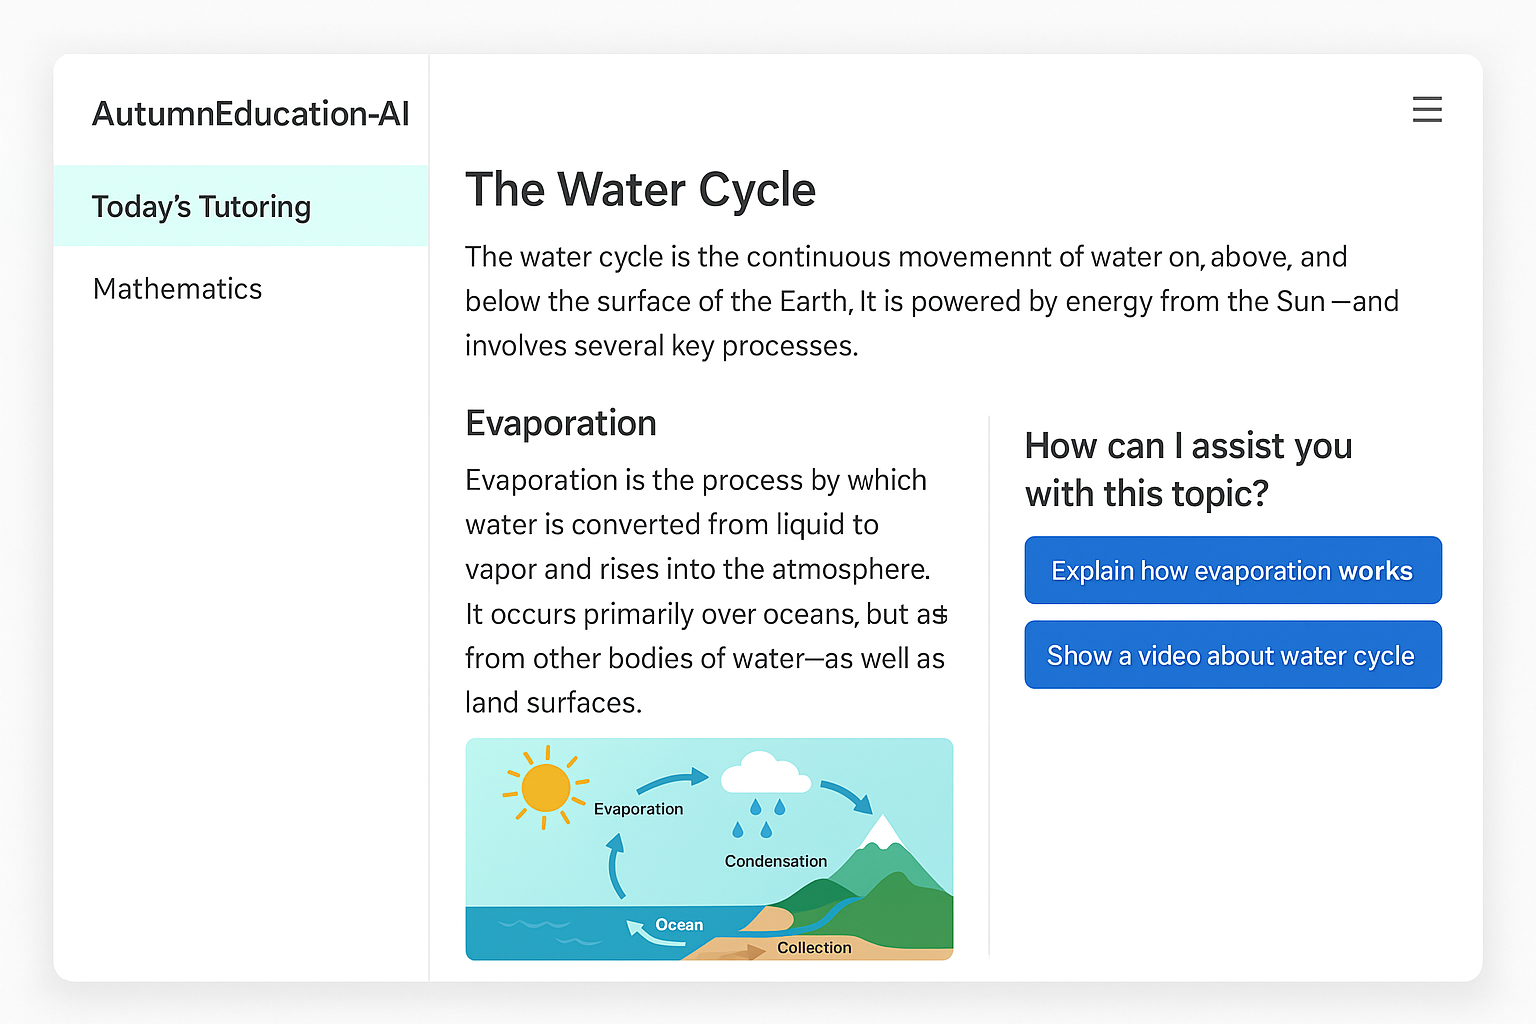This screenshot has height=1024, width=1536.
Task: Click the white cloud in the diagram
Action: pyautogui.click(x=764, y=773)
